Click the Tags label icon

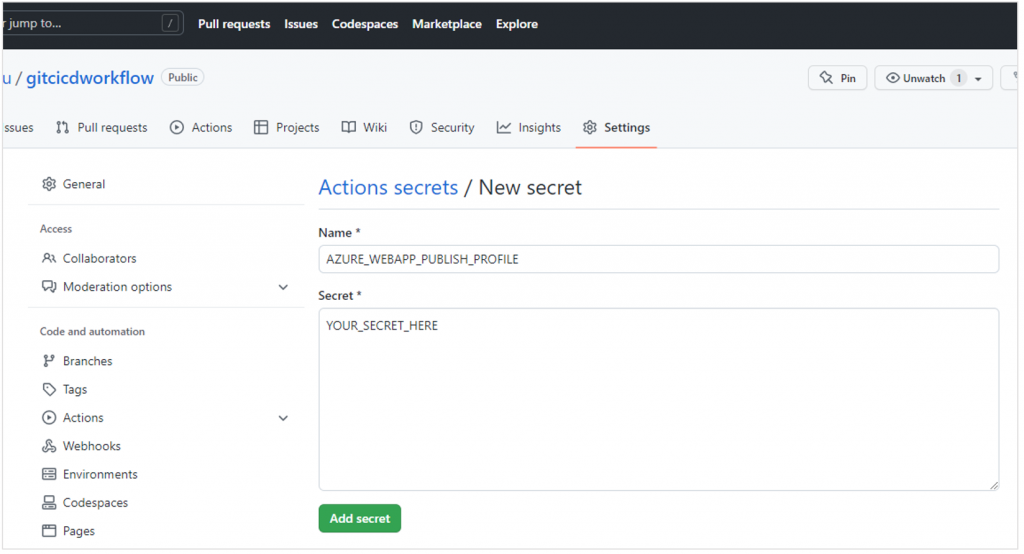(x=49, y=389)
